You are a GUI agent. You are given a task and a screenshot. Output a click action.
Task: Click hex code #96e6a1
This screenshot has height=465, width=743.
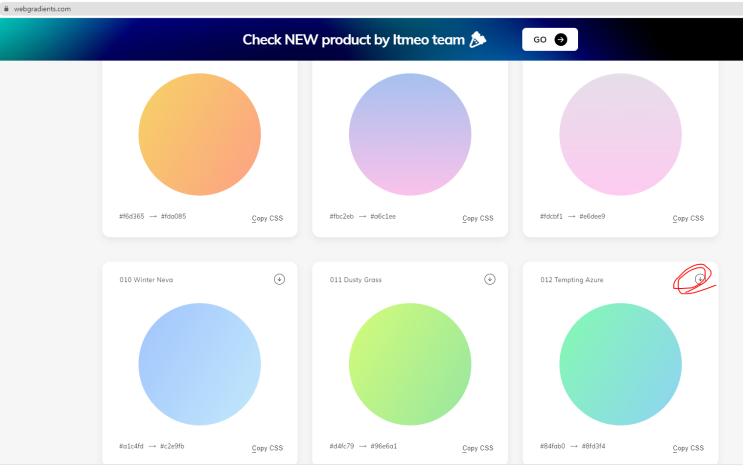pos(384,446)
